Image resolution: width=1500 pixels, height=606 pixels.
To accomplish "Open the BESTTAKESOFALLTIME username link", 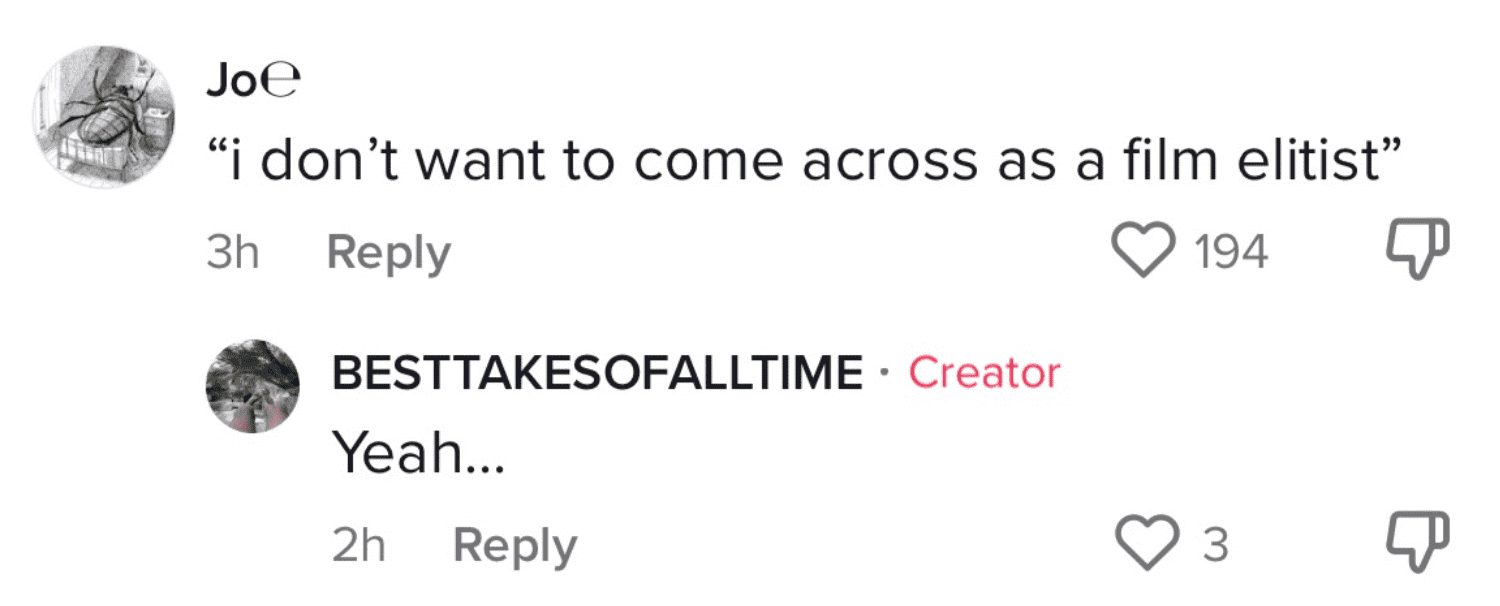I will pos(597,373).
